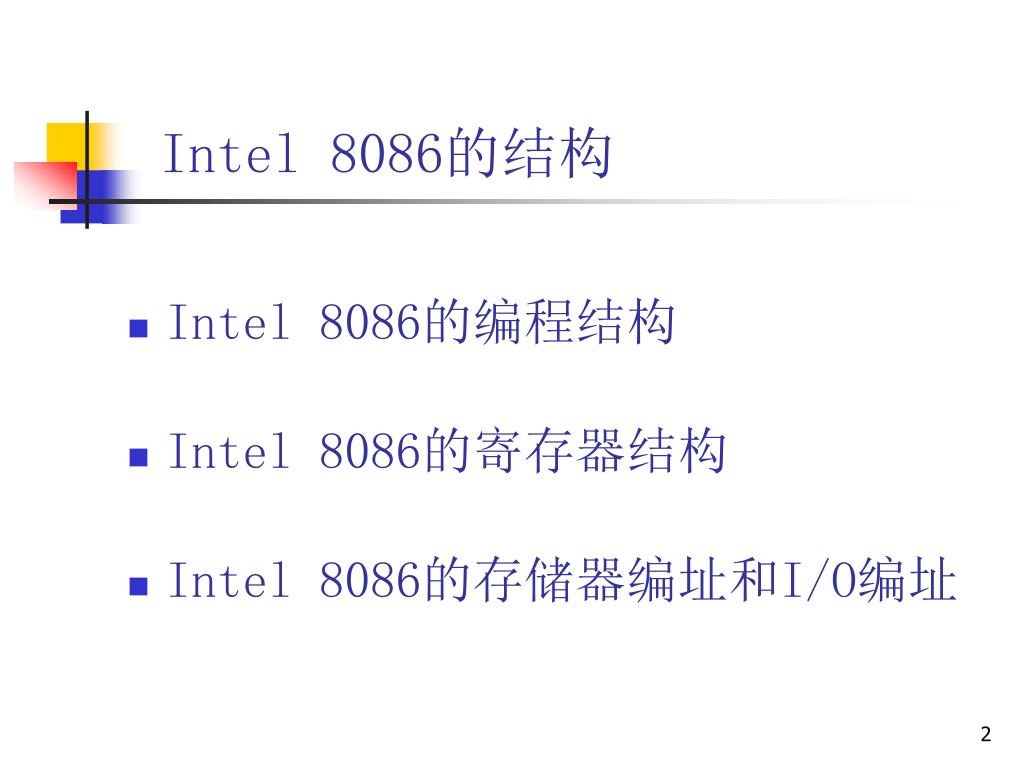Click the vertical black line in title decoration
The width and height of the screenshot is (1024, 768).
pyautogui.click(x=87, y=170)
